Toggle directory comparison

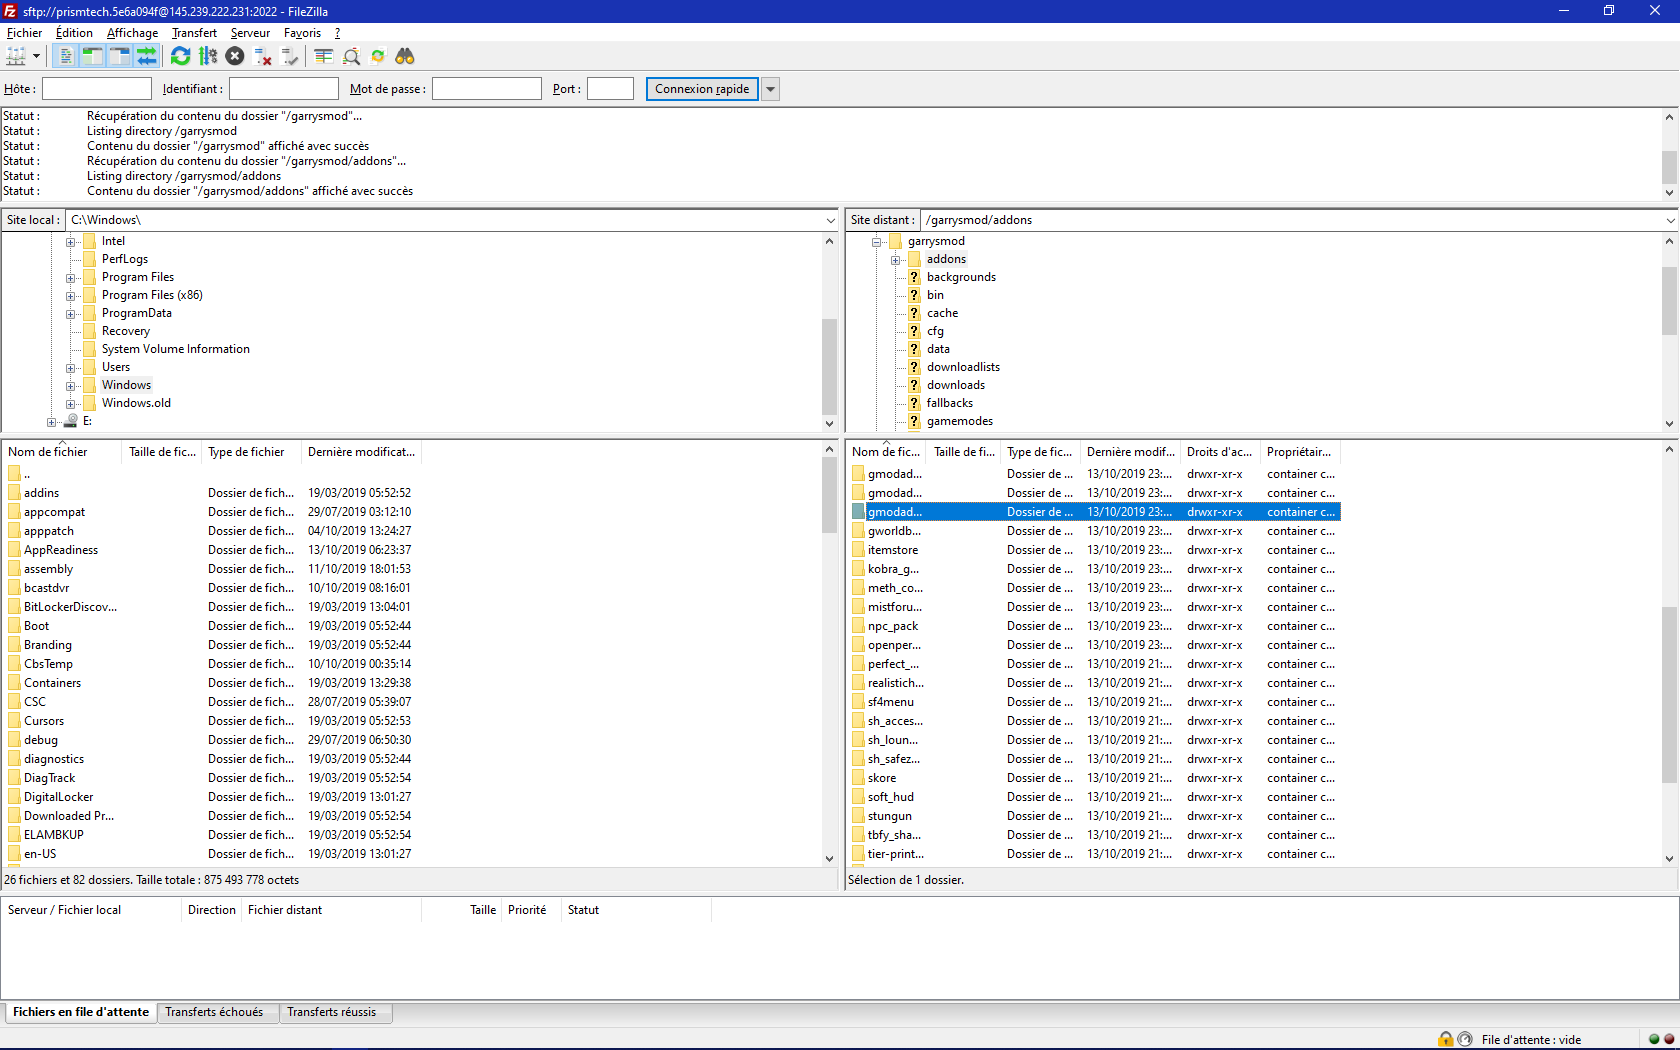tap(351, 56)
